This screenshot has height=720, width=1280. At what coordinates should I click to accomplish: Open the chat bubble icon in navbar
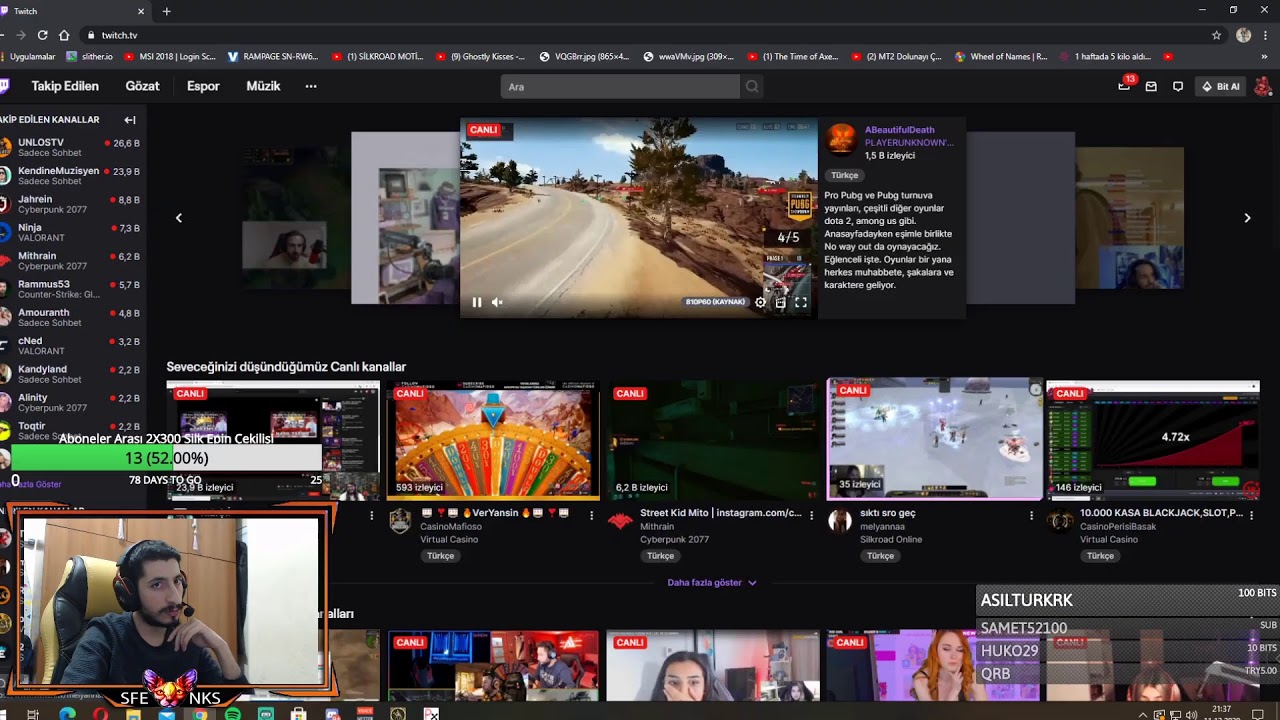click(x=1178, y=87)
